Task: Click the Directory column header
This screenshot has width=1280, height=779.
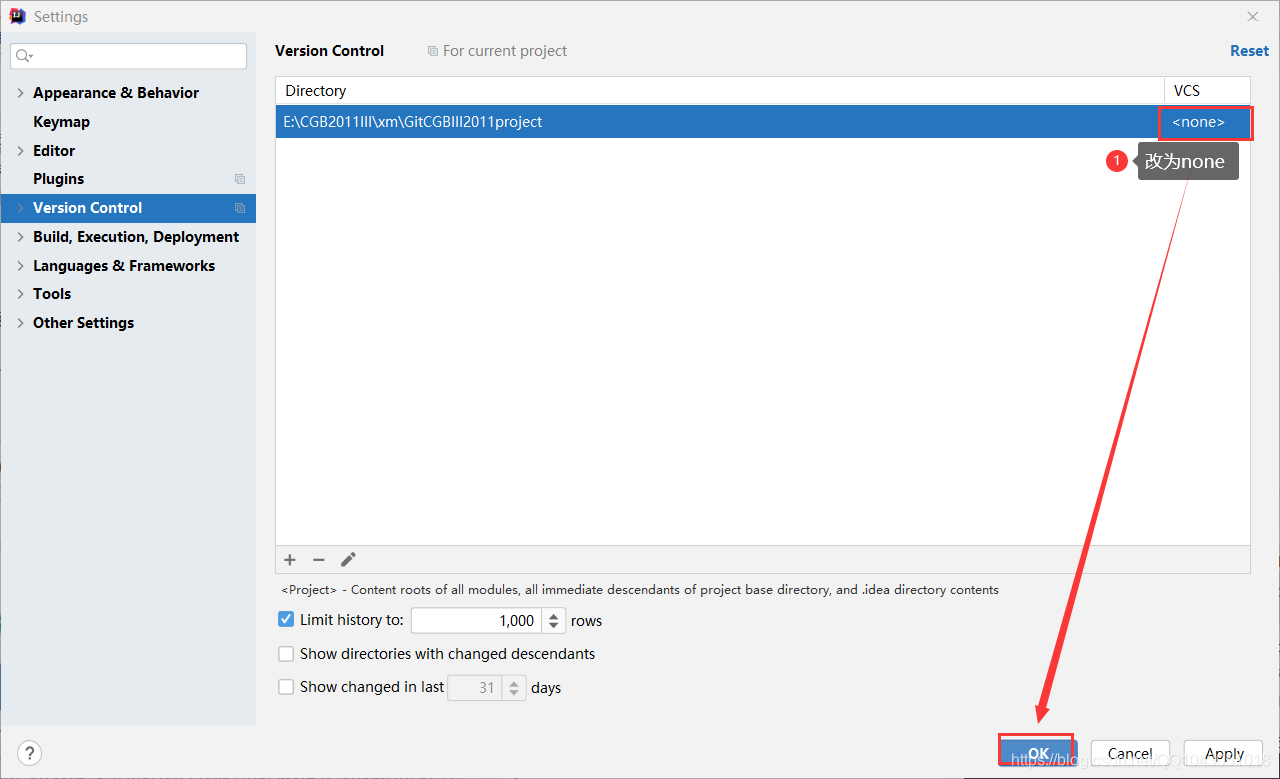Action: click(x=720, y=91)
